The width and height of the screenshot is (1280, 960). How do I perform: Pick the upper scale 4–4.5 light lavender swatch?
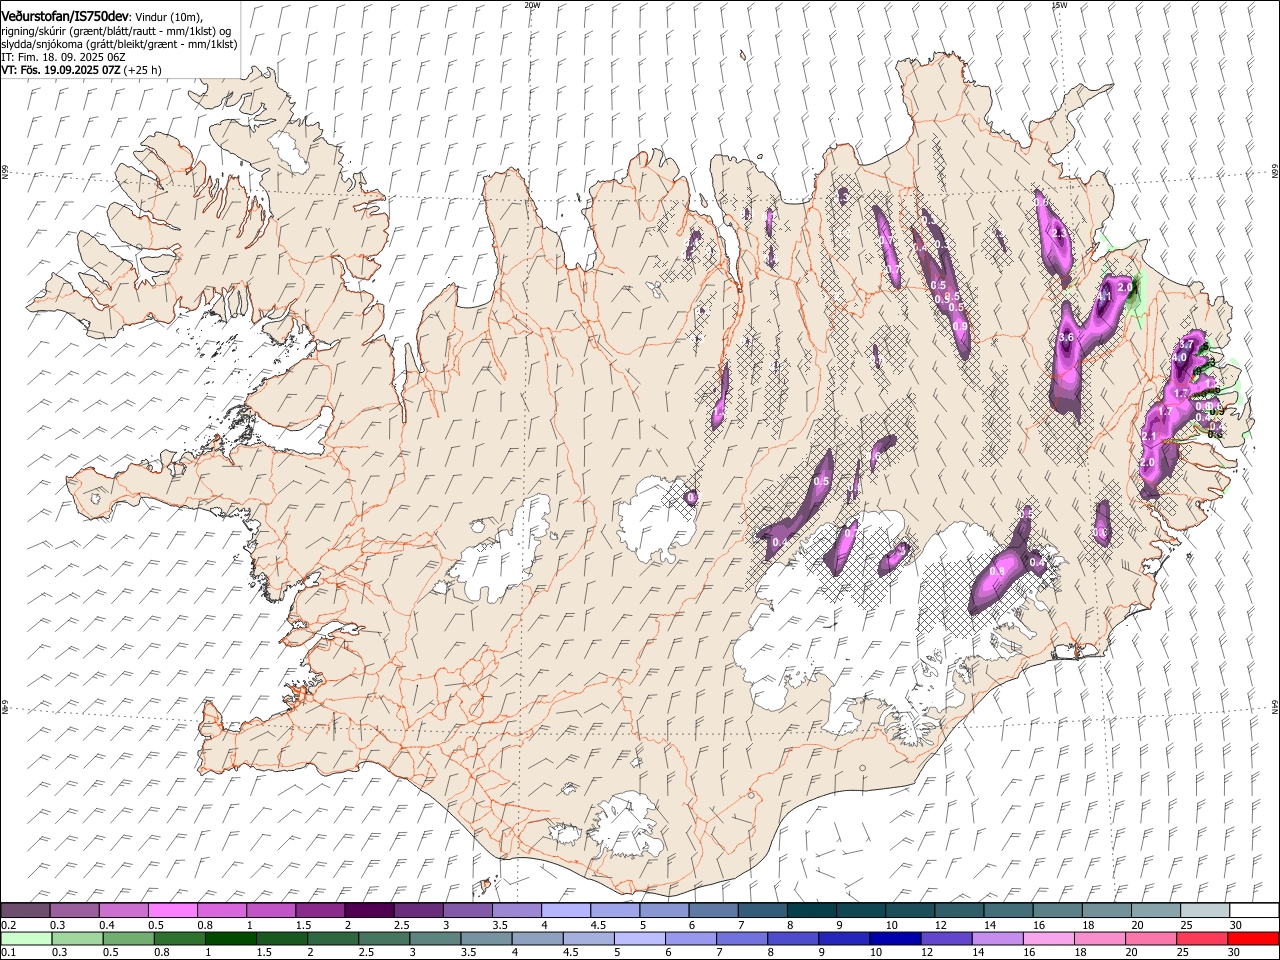point(566,911)
